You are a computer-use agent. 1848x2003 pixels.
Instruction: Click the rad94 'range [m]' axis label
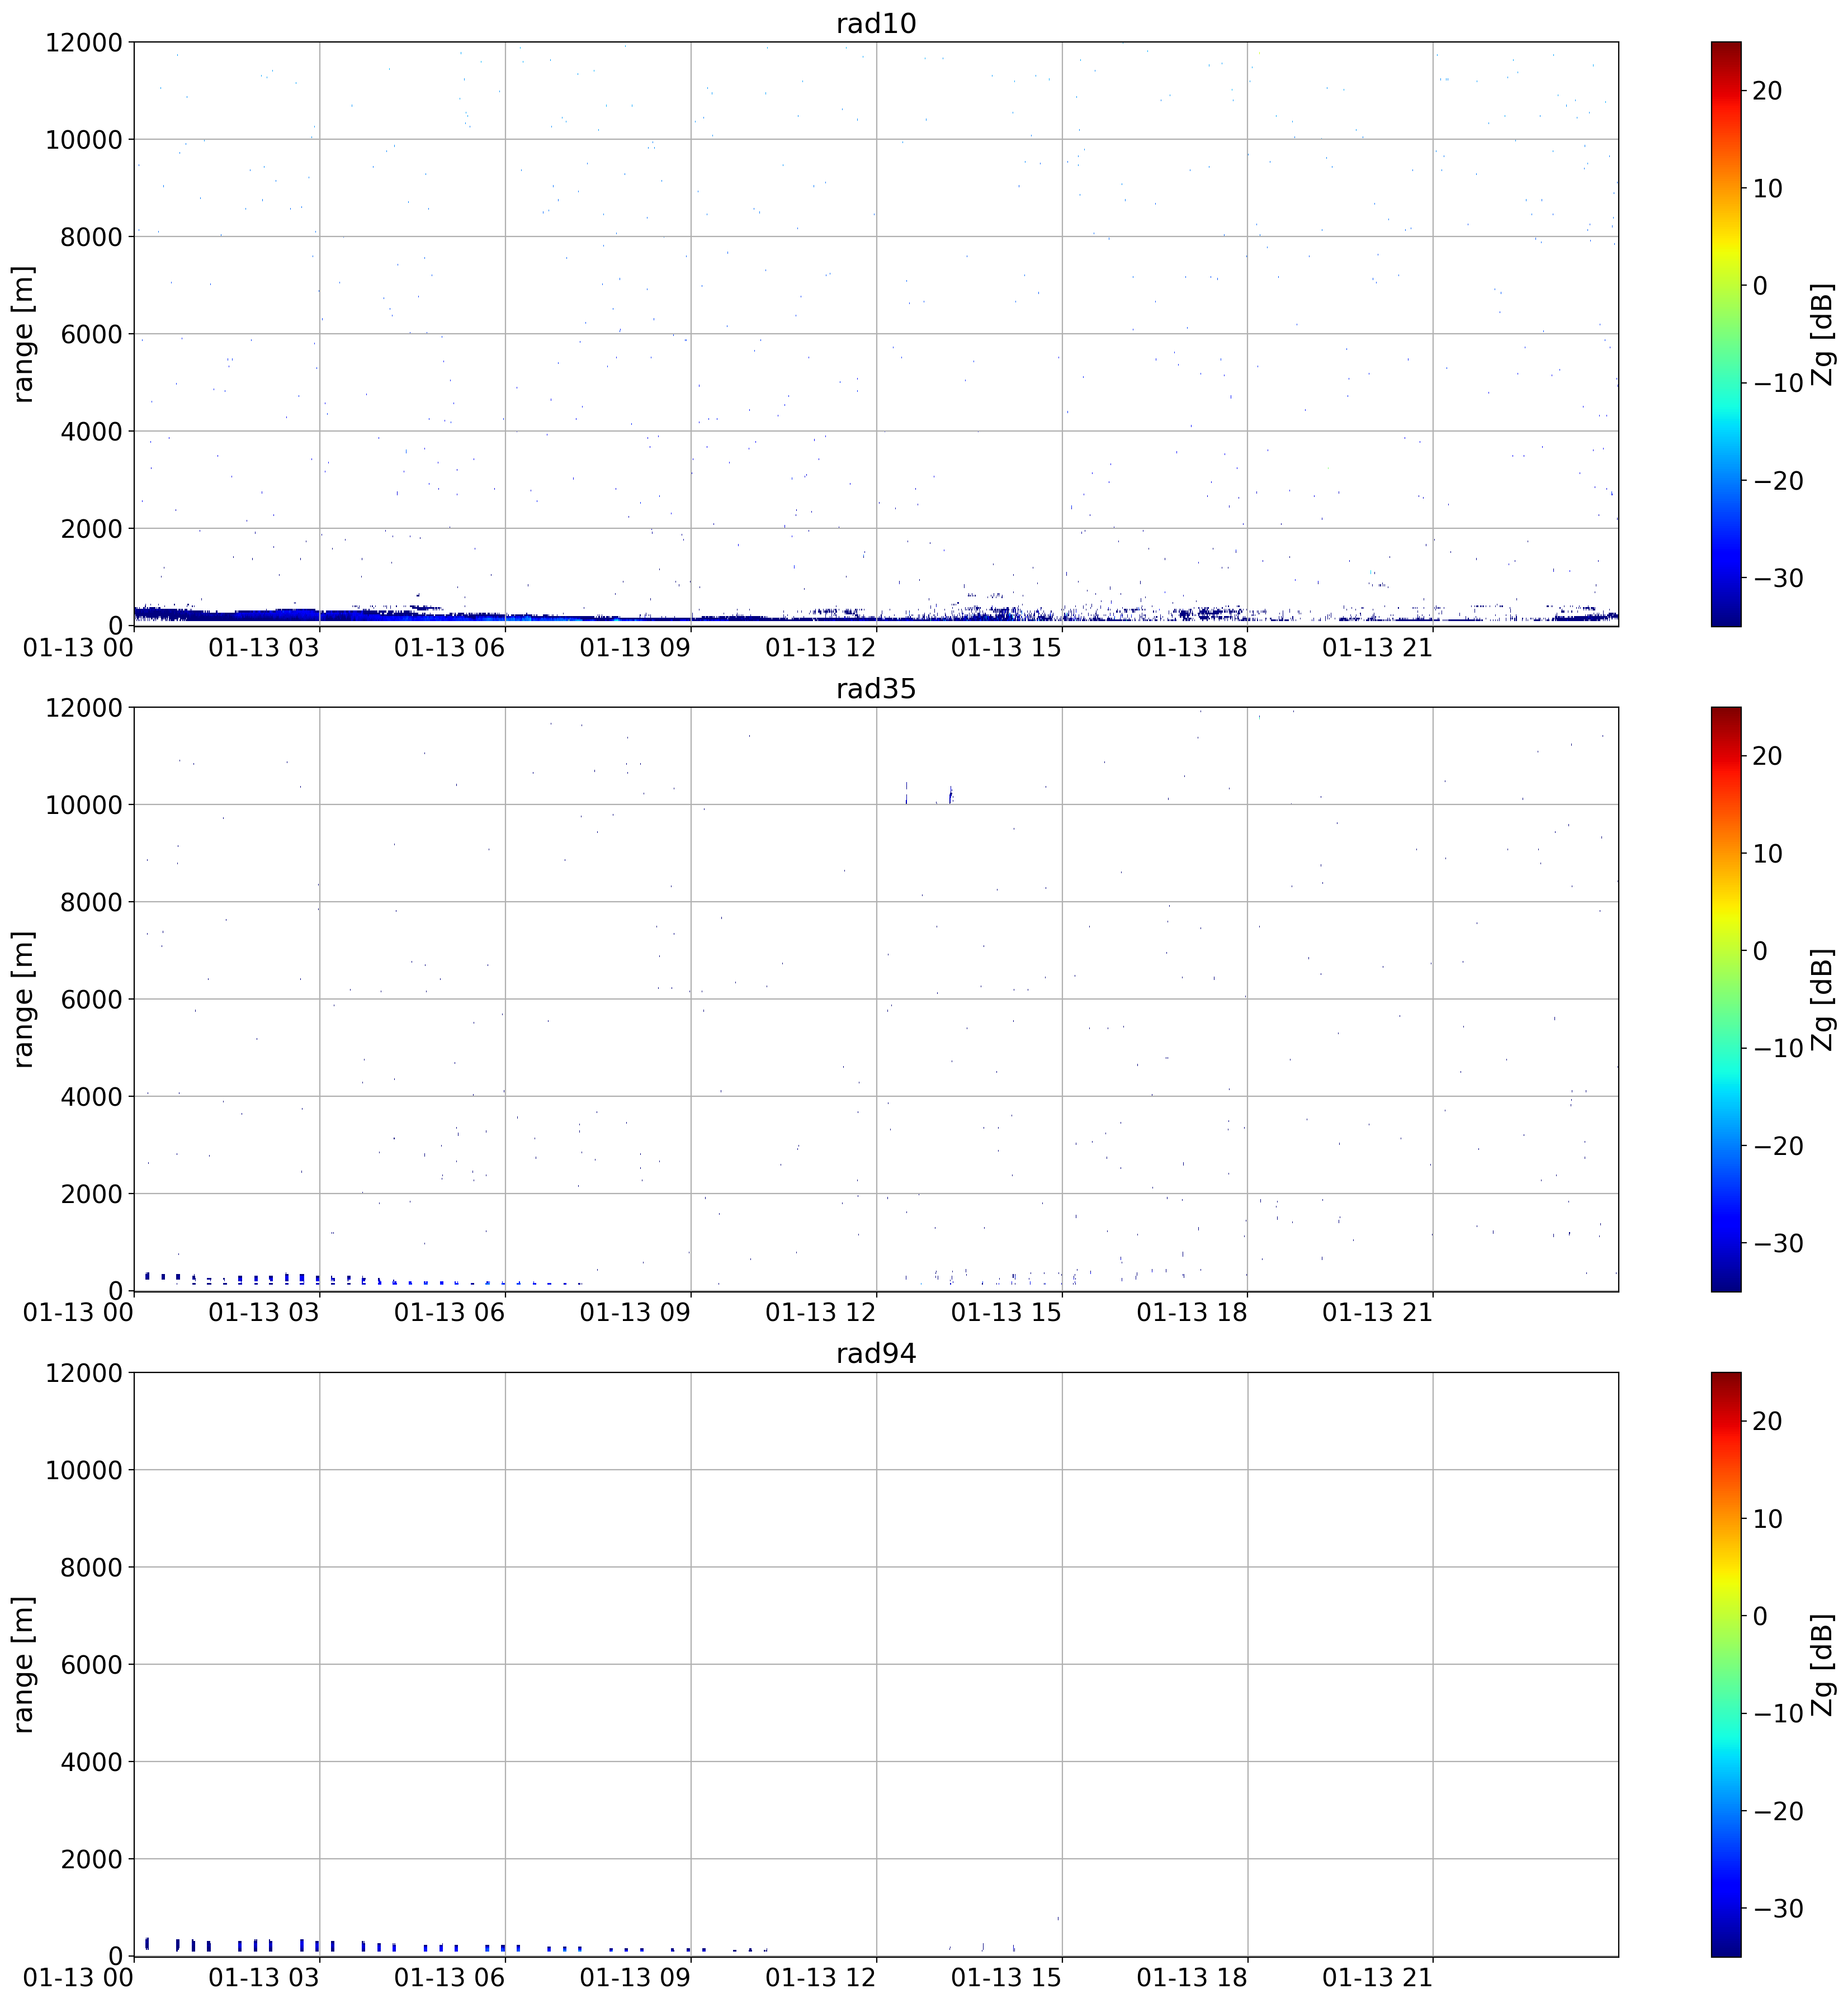point(23,1664)
